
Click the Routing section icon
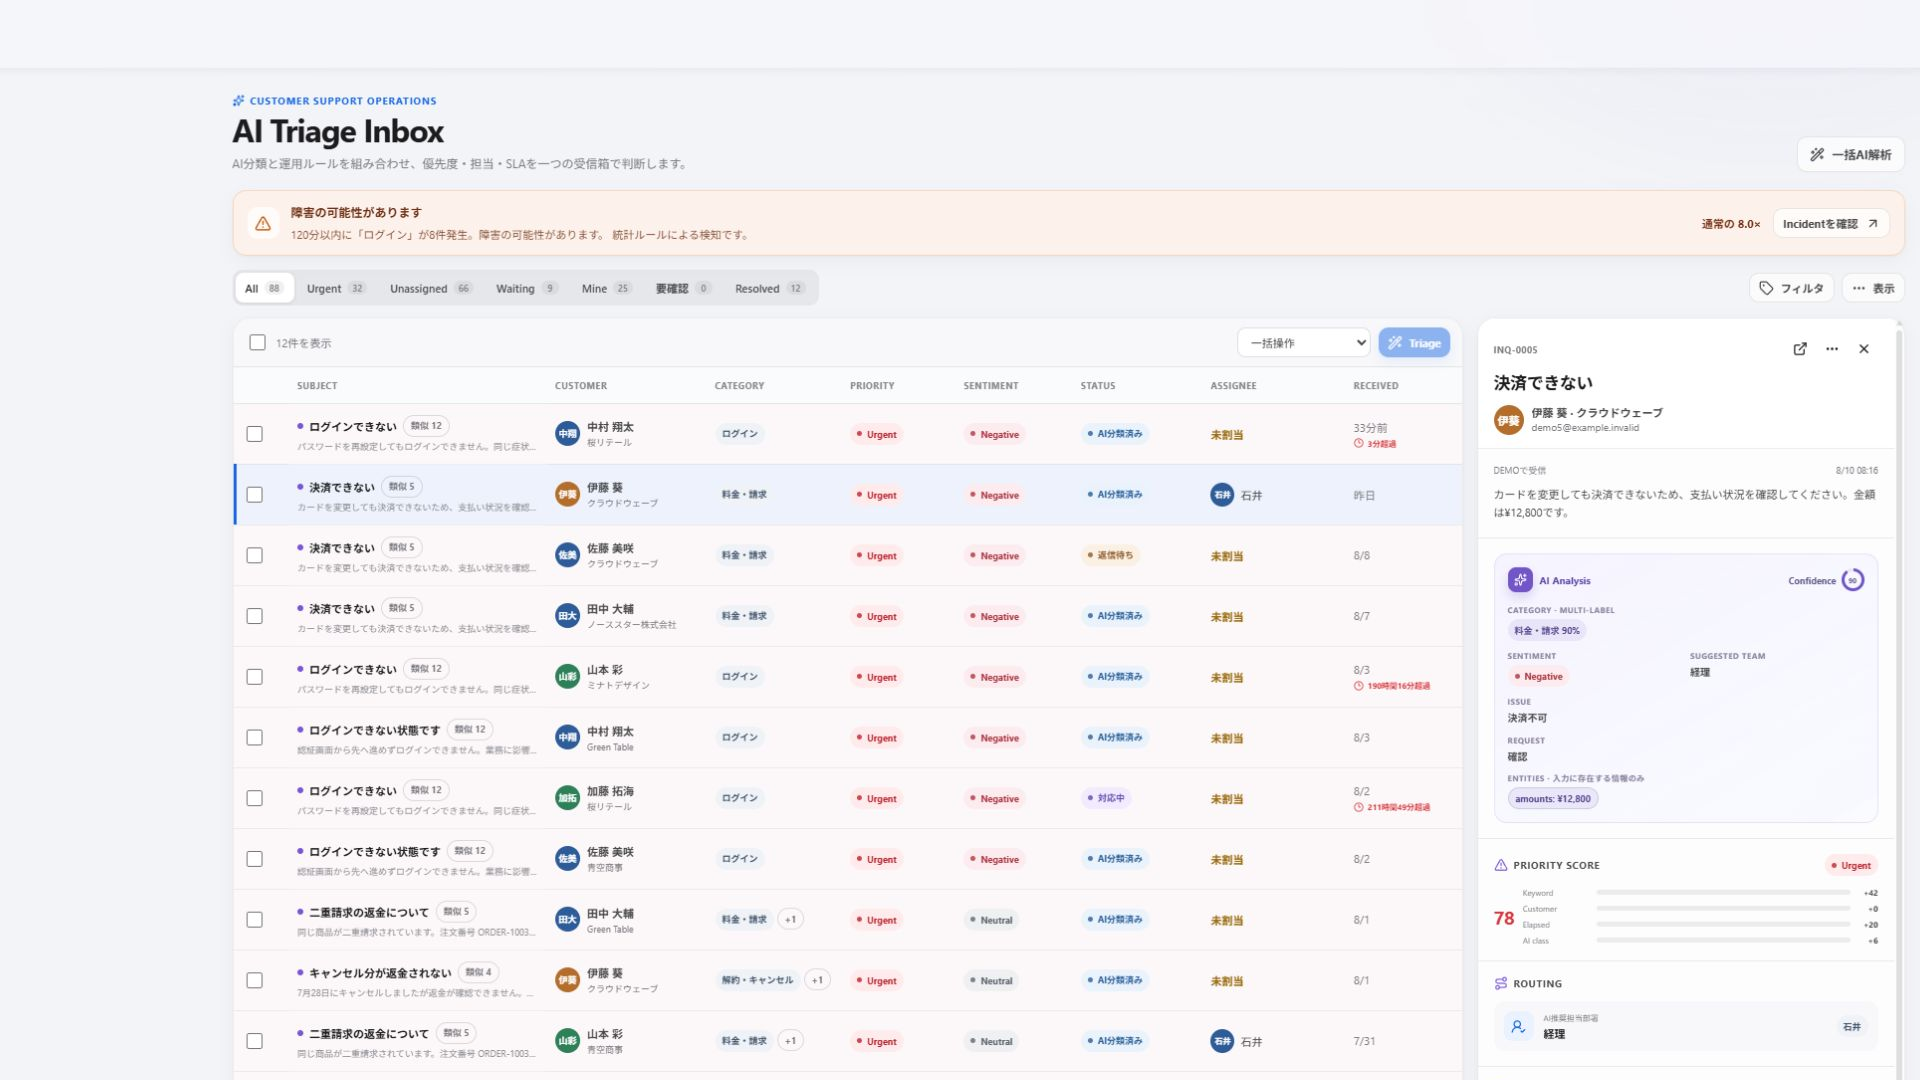click(x=1501, y=984)
